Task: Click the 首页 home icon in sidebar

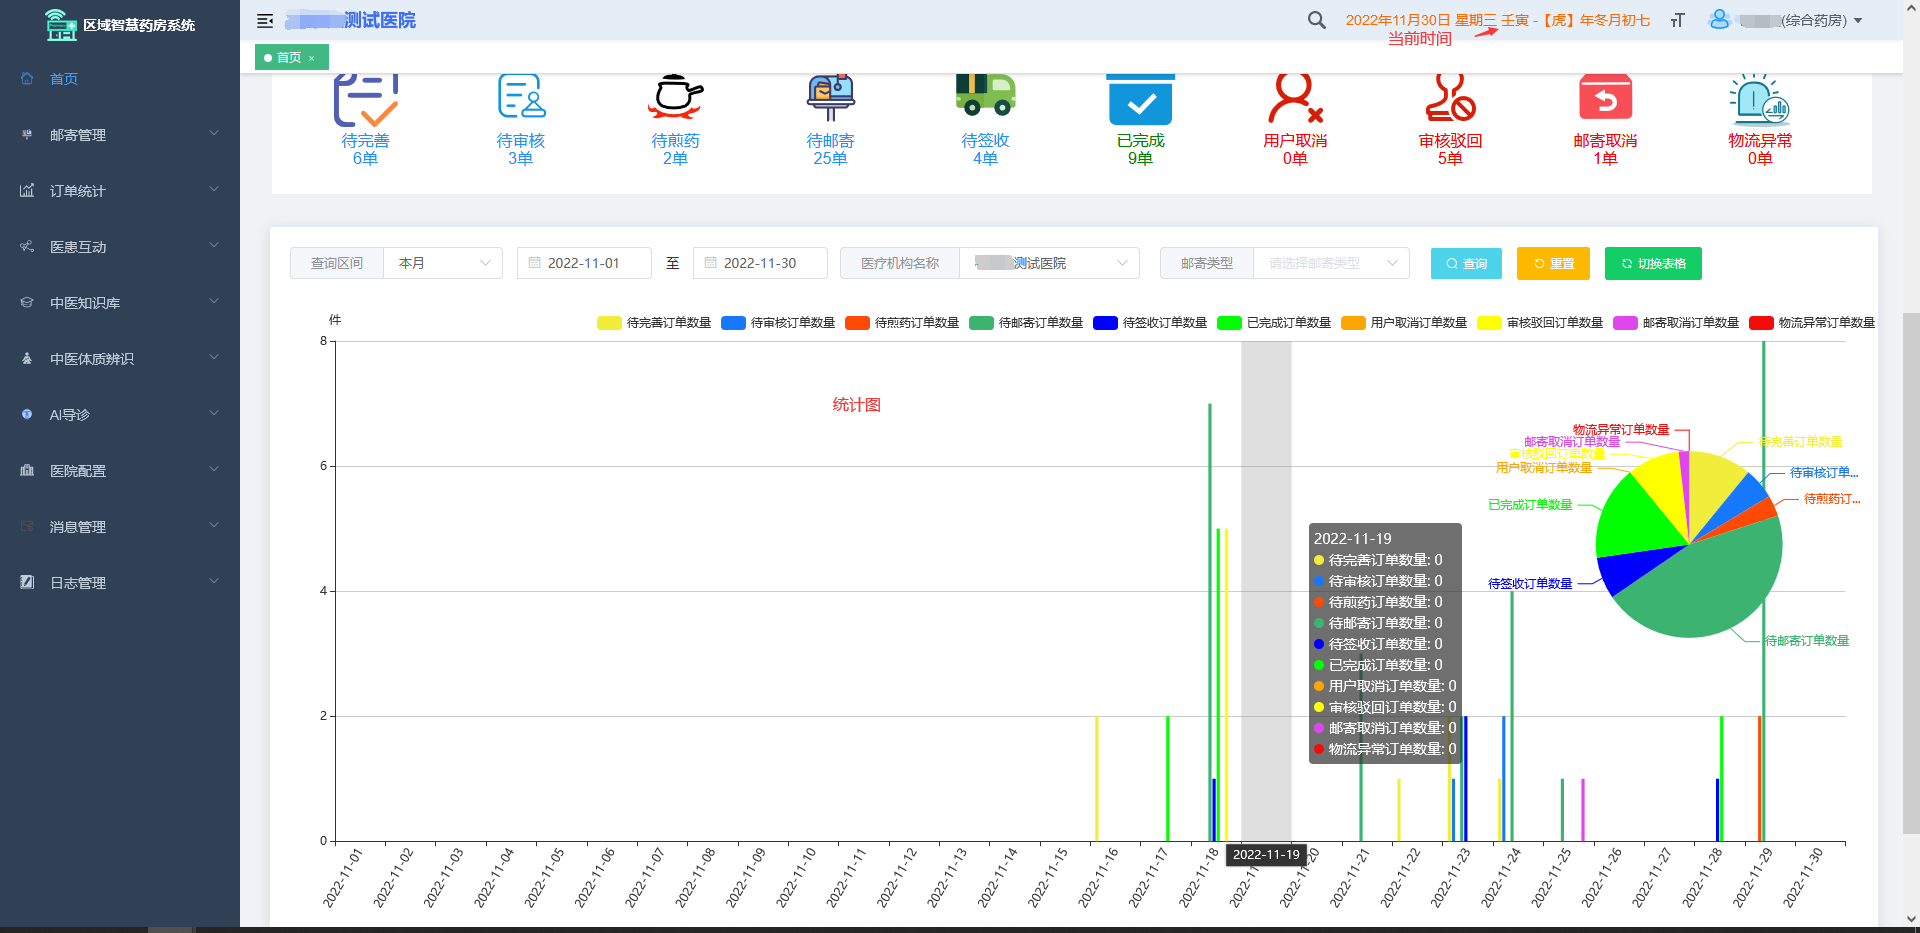Action: pyautogui.click(x=27, y=78)
